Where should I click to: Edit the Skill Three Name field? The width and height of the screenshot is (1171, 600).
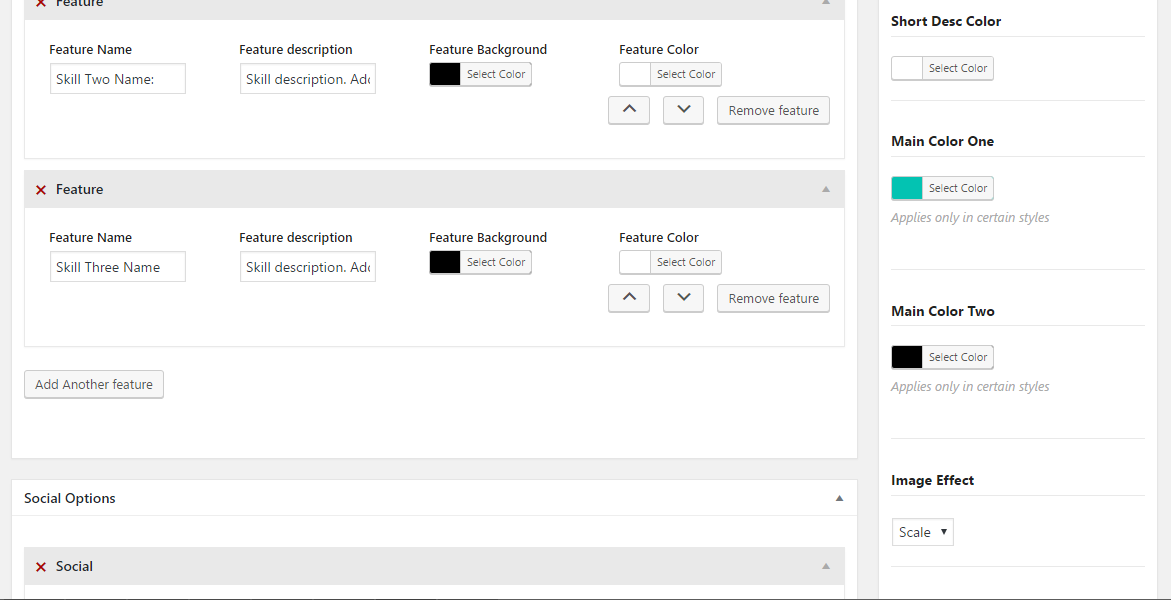click(117, 267)
